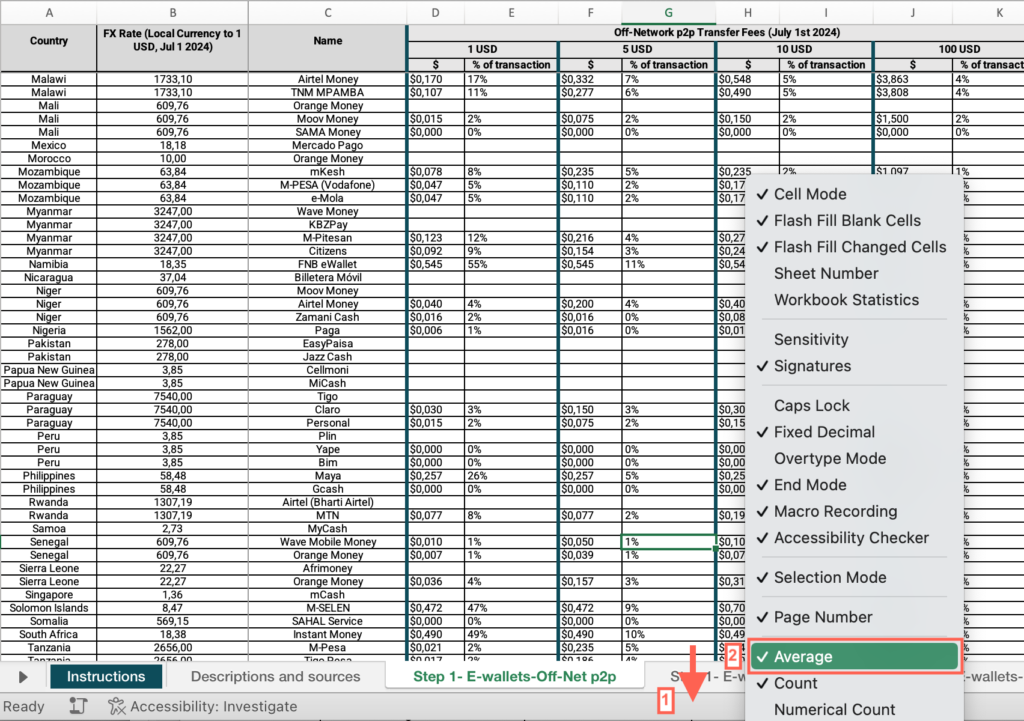Toggle Cell Mode in status bar menu

point(854,194)
